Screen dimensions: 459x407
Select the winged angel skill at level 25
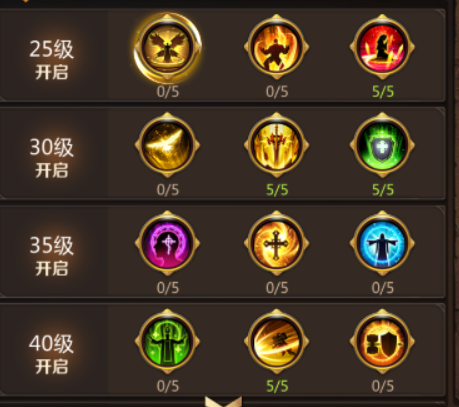click(x=167, y=47)
